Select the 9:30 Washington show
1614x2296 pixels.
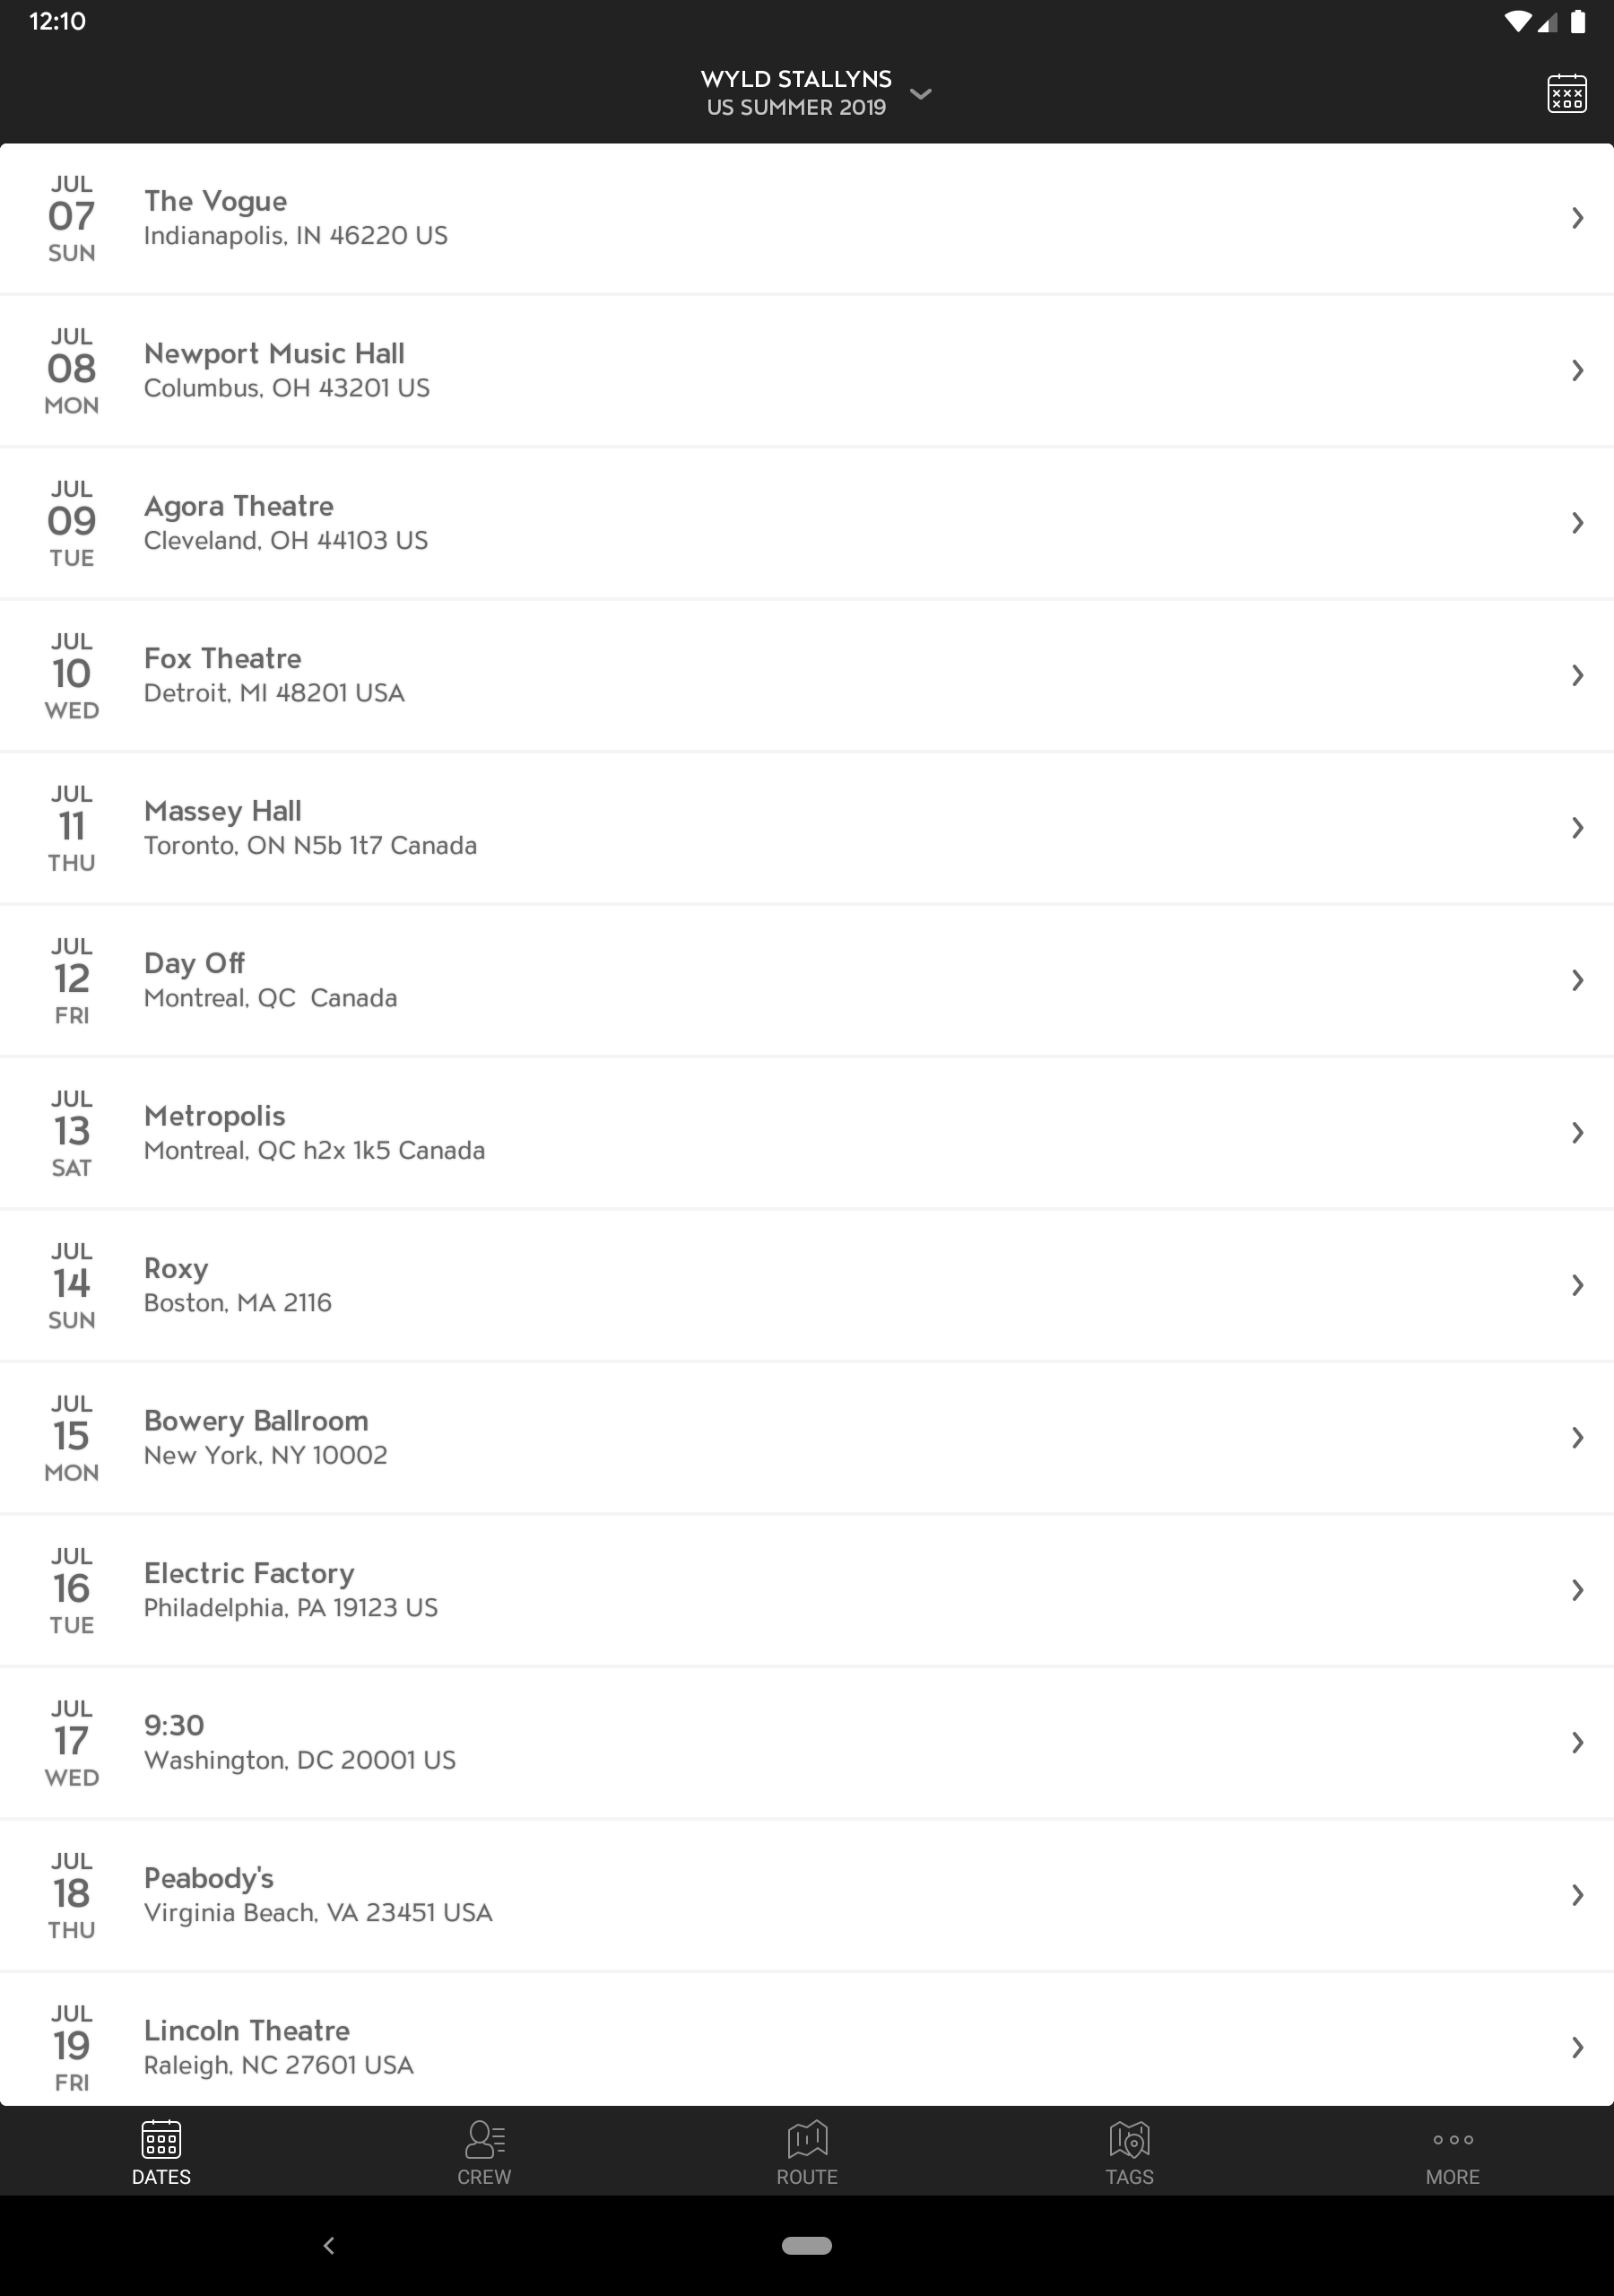pyautogui.click(x=807, y=1743)
